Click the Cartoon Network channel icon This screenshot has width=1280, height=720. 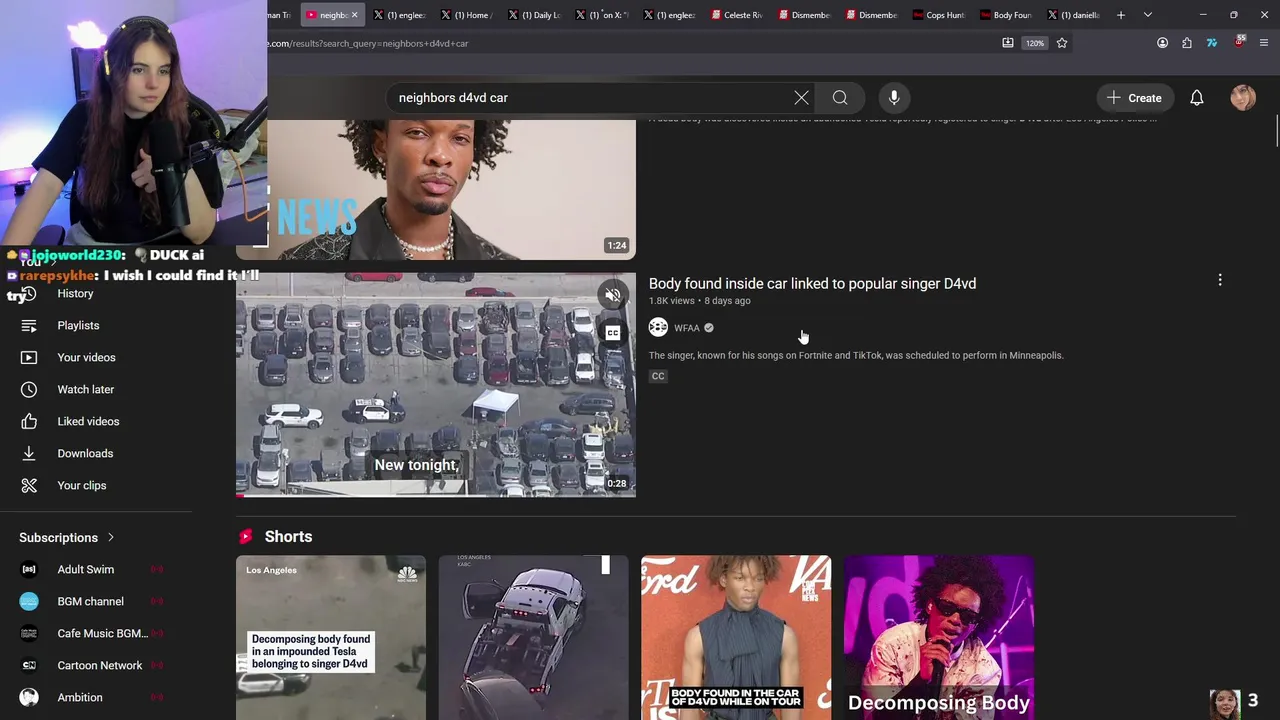pyautogui.click(x=29, y=666)
